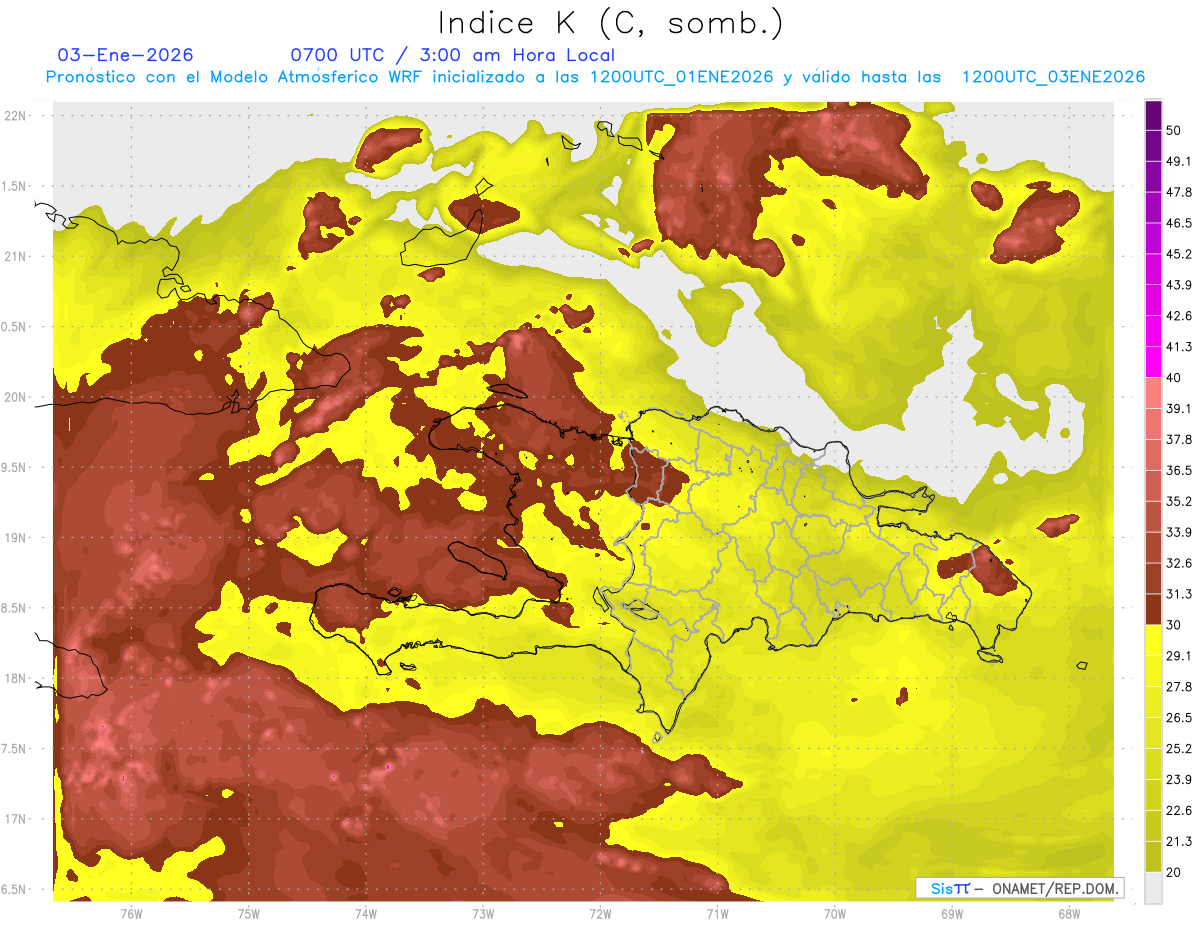Click the bright yellow swatch between 29.1 and 30
The height and width of the screenshot is (927, 1200).
tap(1153, 641)
